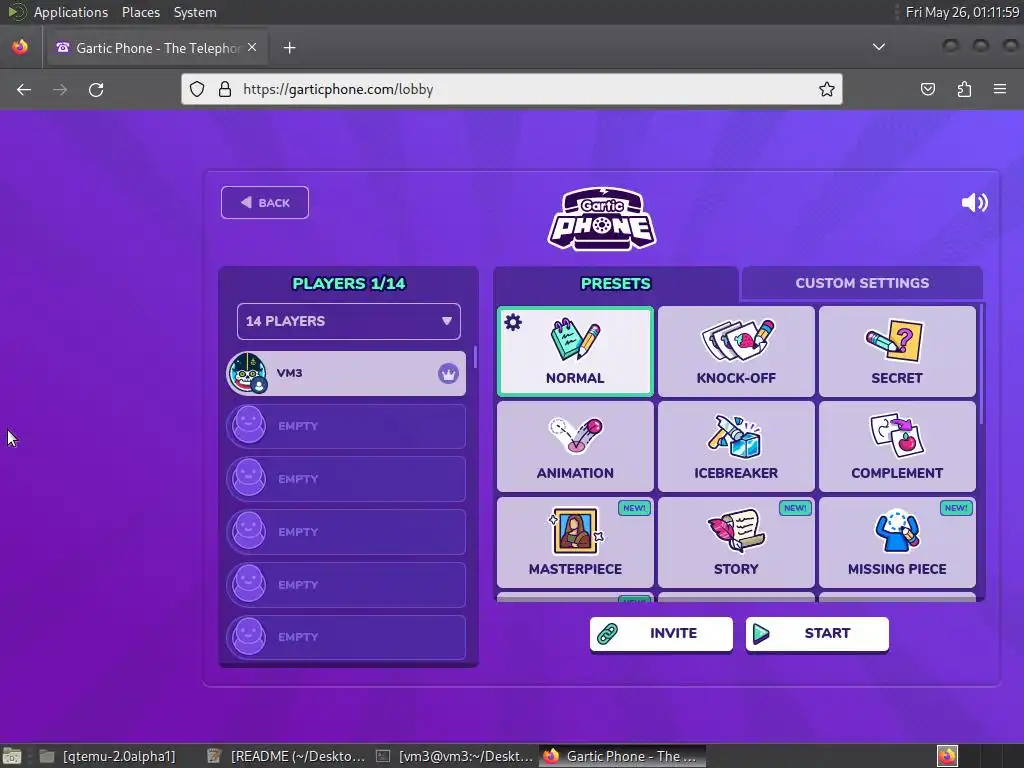Click the Players 1/14 heading
Viewport: 1024px width, 768px height.
tap(349, 283)
